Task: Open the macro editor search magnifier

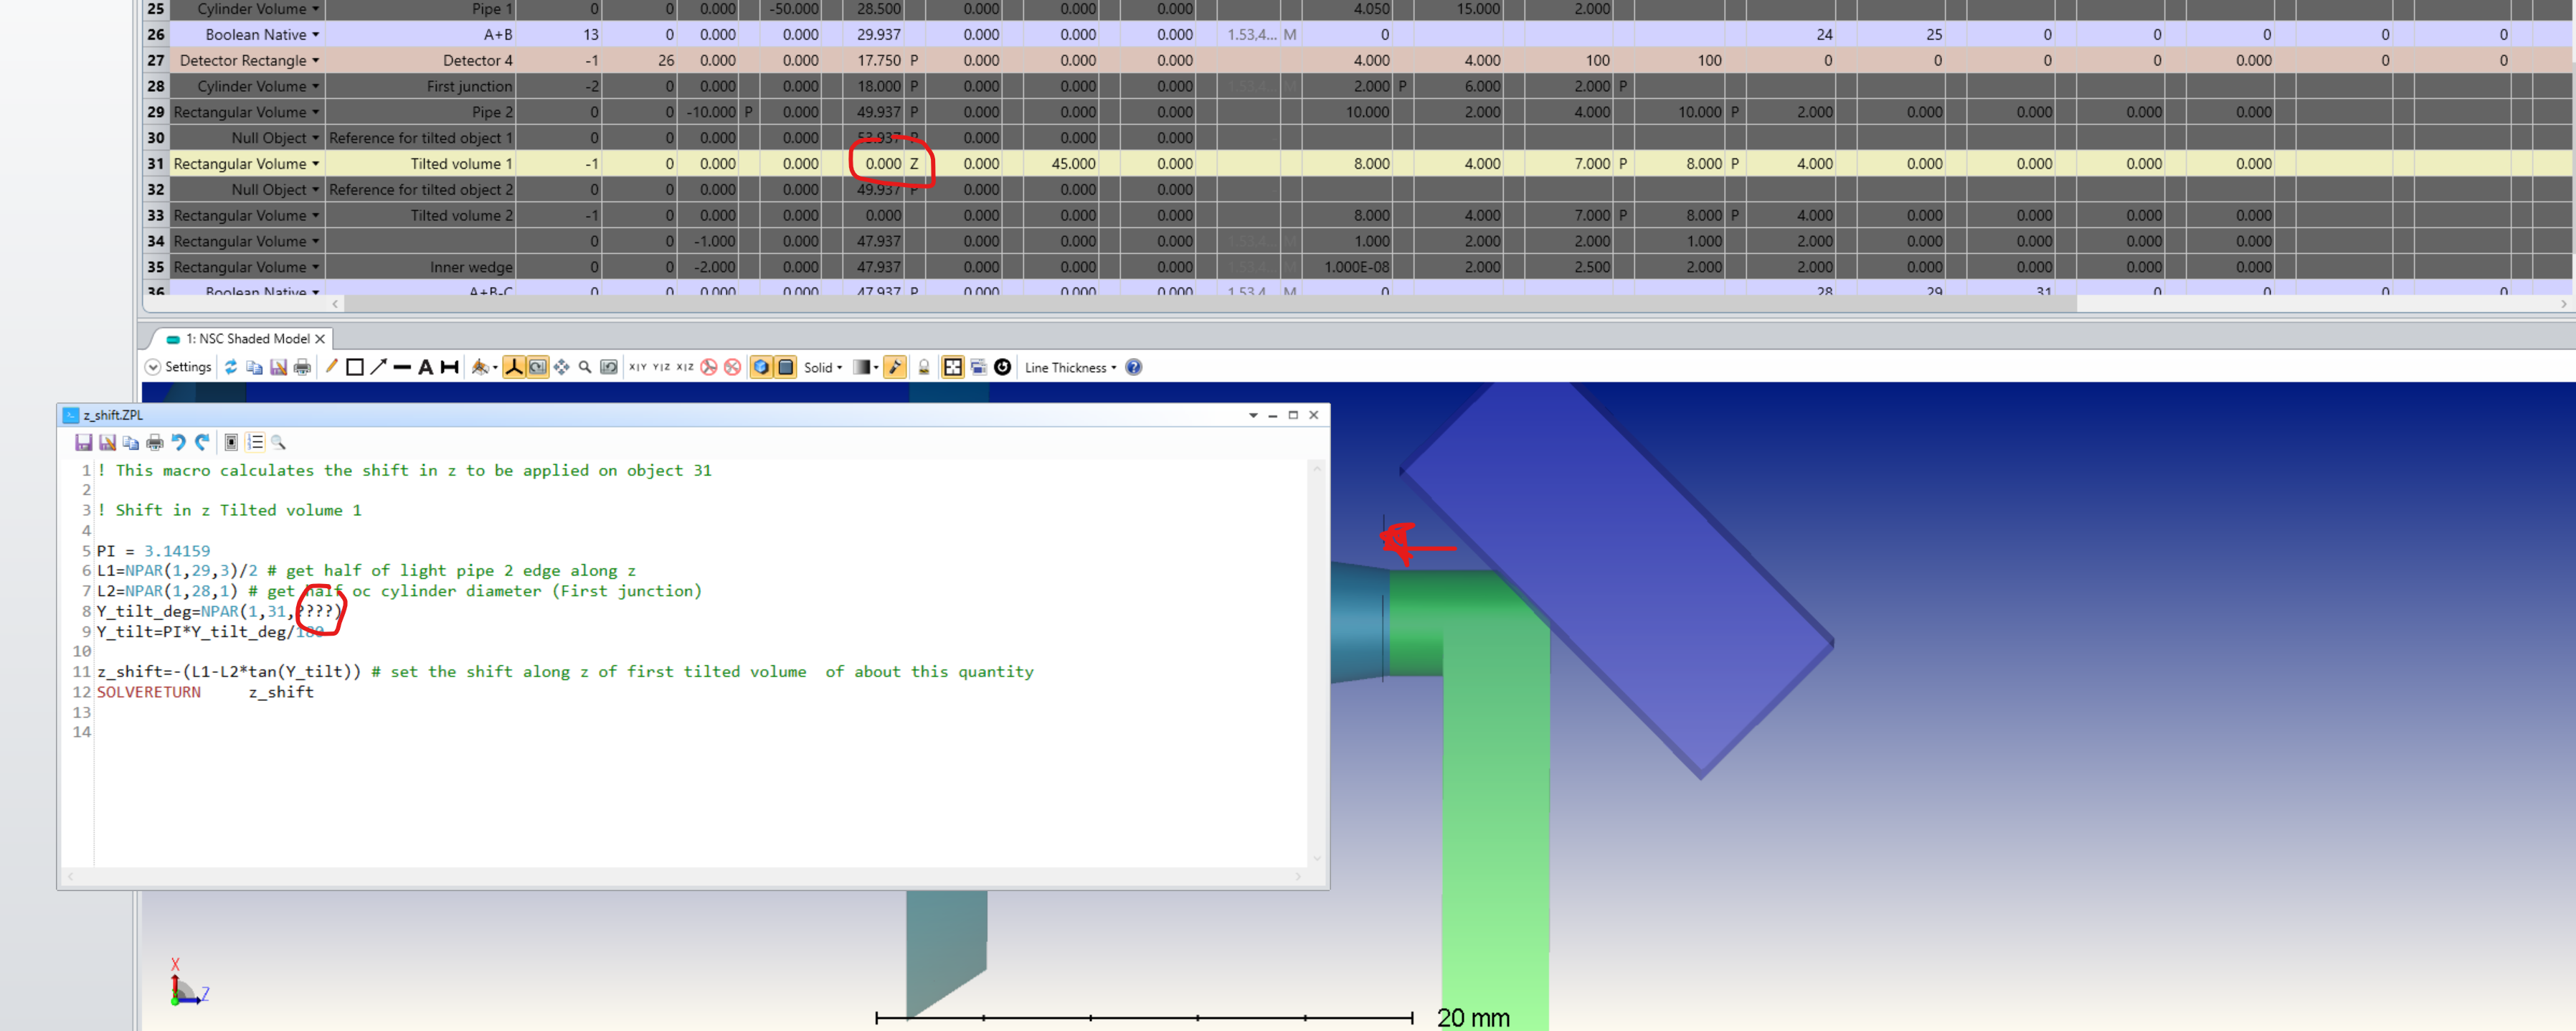Action: tap(279, 442)
